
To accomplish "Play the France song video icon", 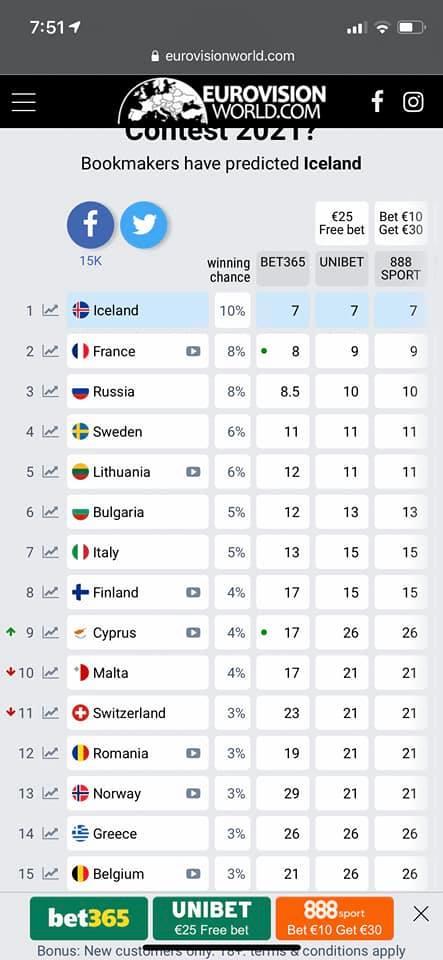I will coord(193,351).
